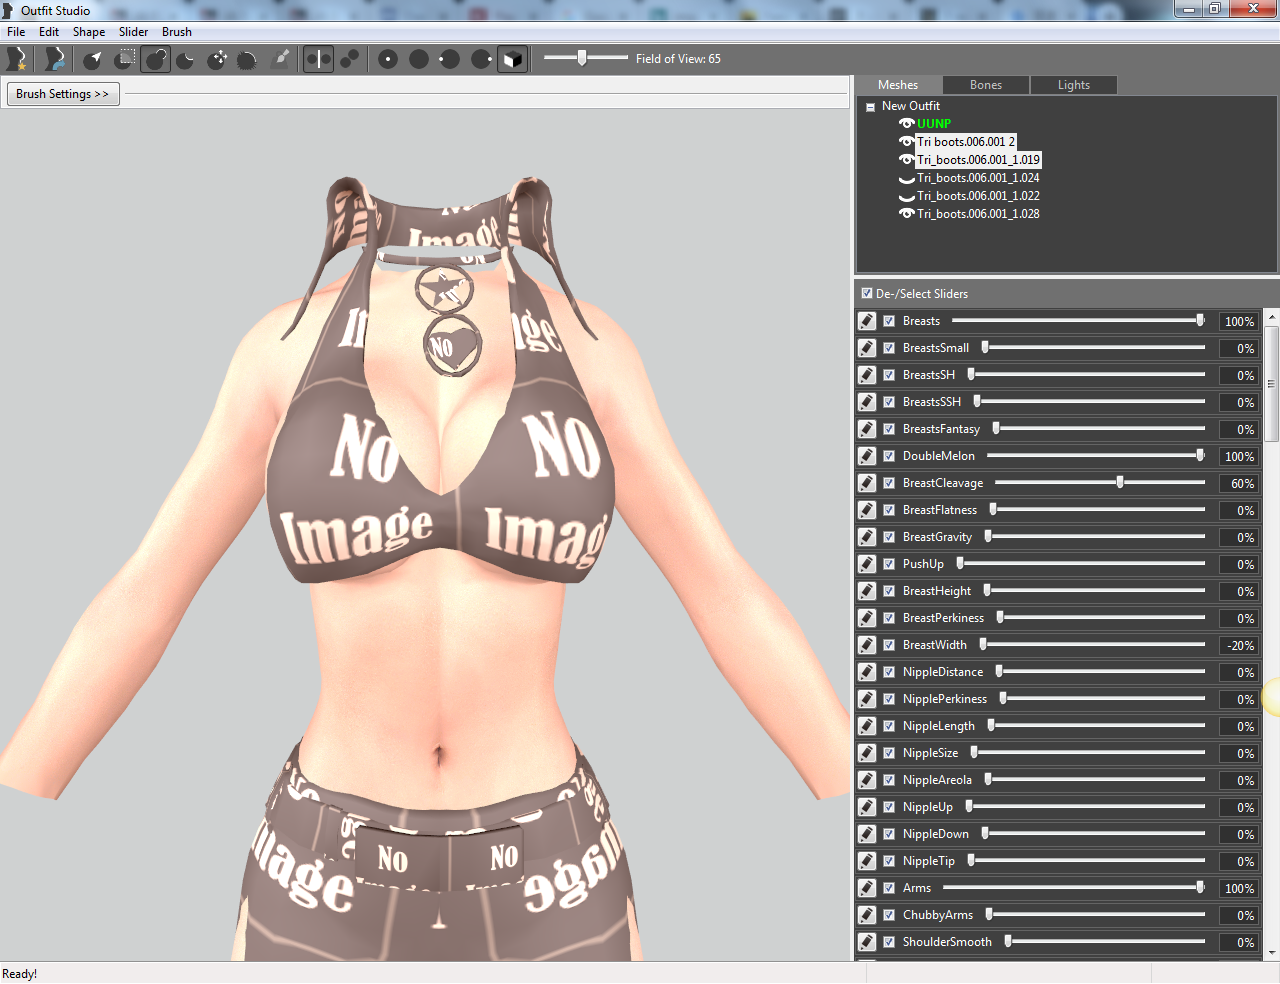Click the circle icon with right-side dot
The width and height of the screenshot is (1280, 984).
(481, 59)
